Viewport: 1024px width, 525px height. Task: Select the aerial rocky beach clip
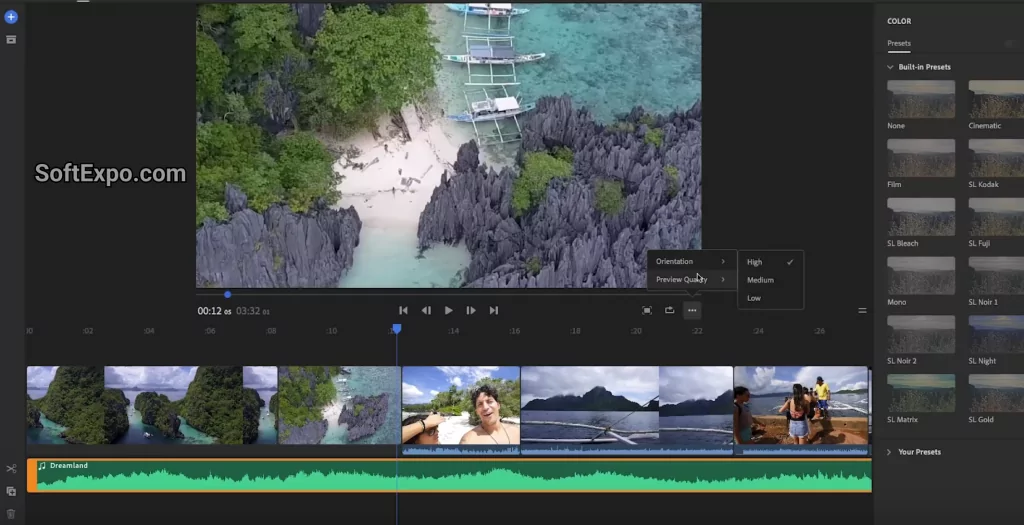pos(340,406)
